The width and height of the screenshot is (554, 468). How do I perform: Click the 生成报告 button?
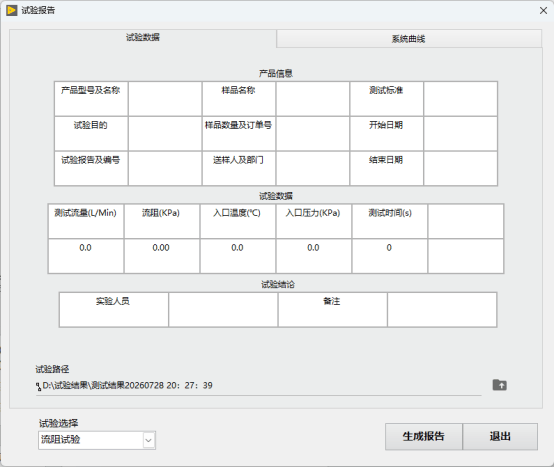coord(424,437)
